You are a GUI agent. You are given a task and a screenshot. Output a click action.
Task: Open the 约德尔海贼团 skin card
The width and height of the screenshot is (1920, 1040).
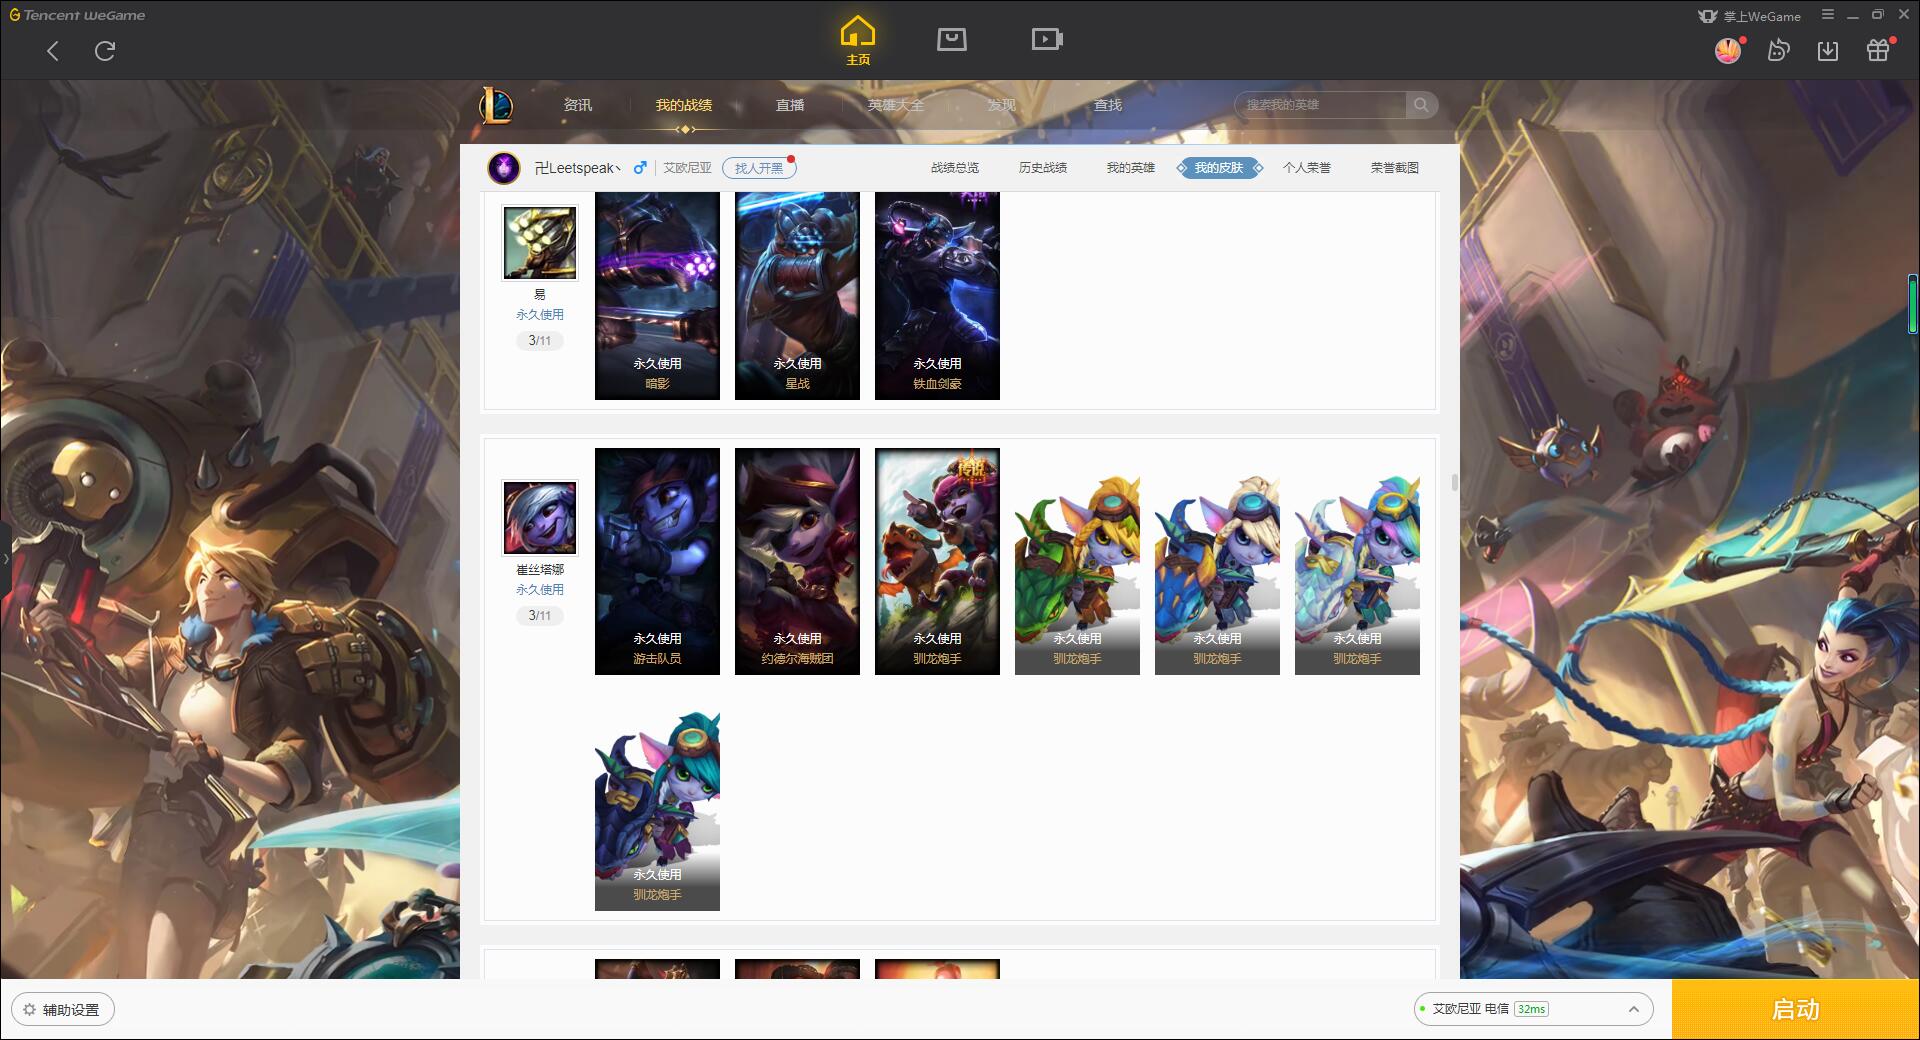click(x=797, y=561)
